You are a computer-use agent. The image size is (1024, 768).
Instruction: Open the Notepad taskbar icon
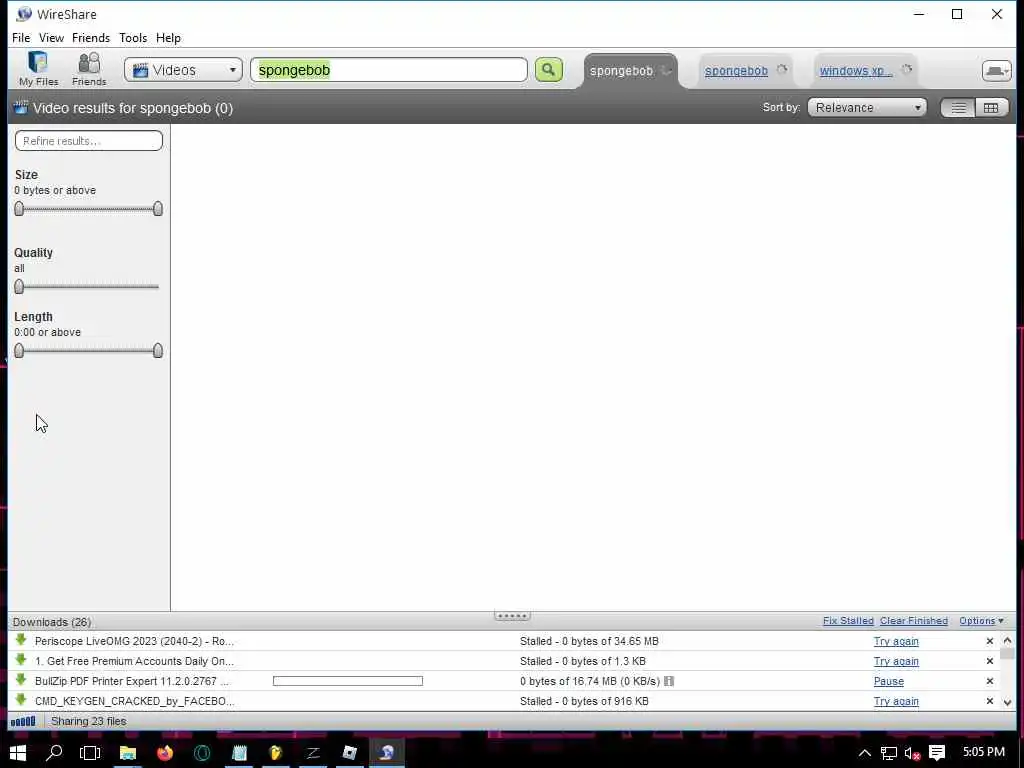239,753
